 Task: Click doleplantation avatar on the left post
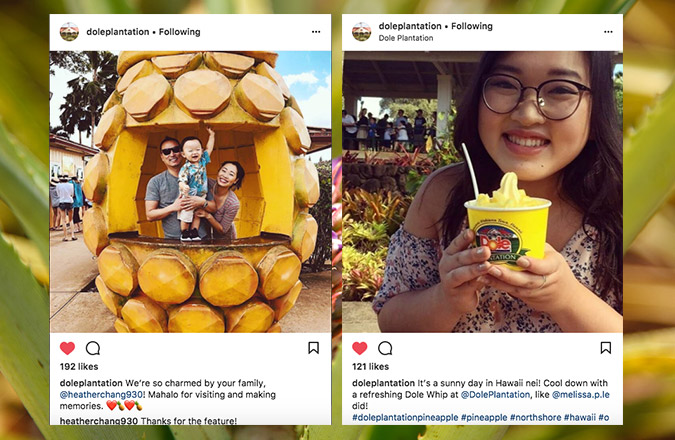(x=69, y=32)
